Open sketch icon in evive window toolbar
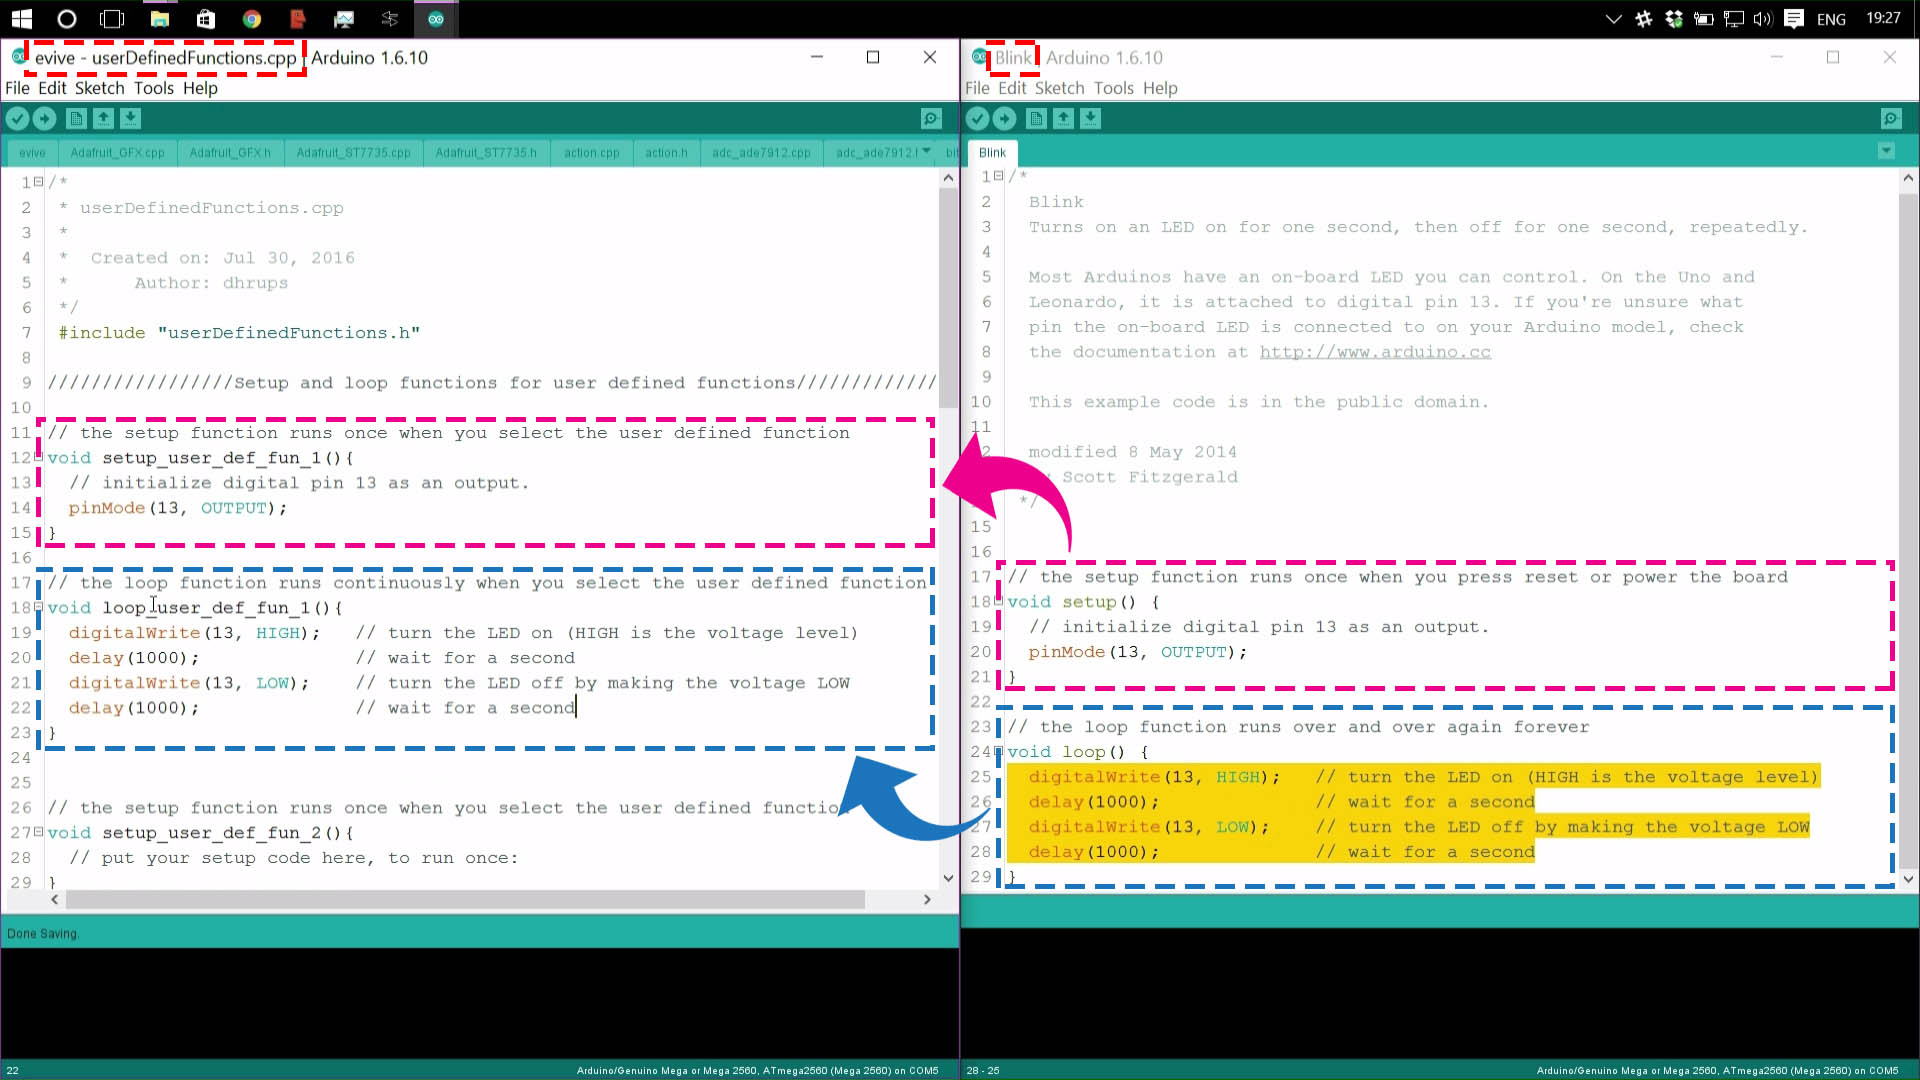The image size is (1920, 1080). tap(103, 119)
